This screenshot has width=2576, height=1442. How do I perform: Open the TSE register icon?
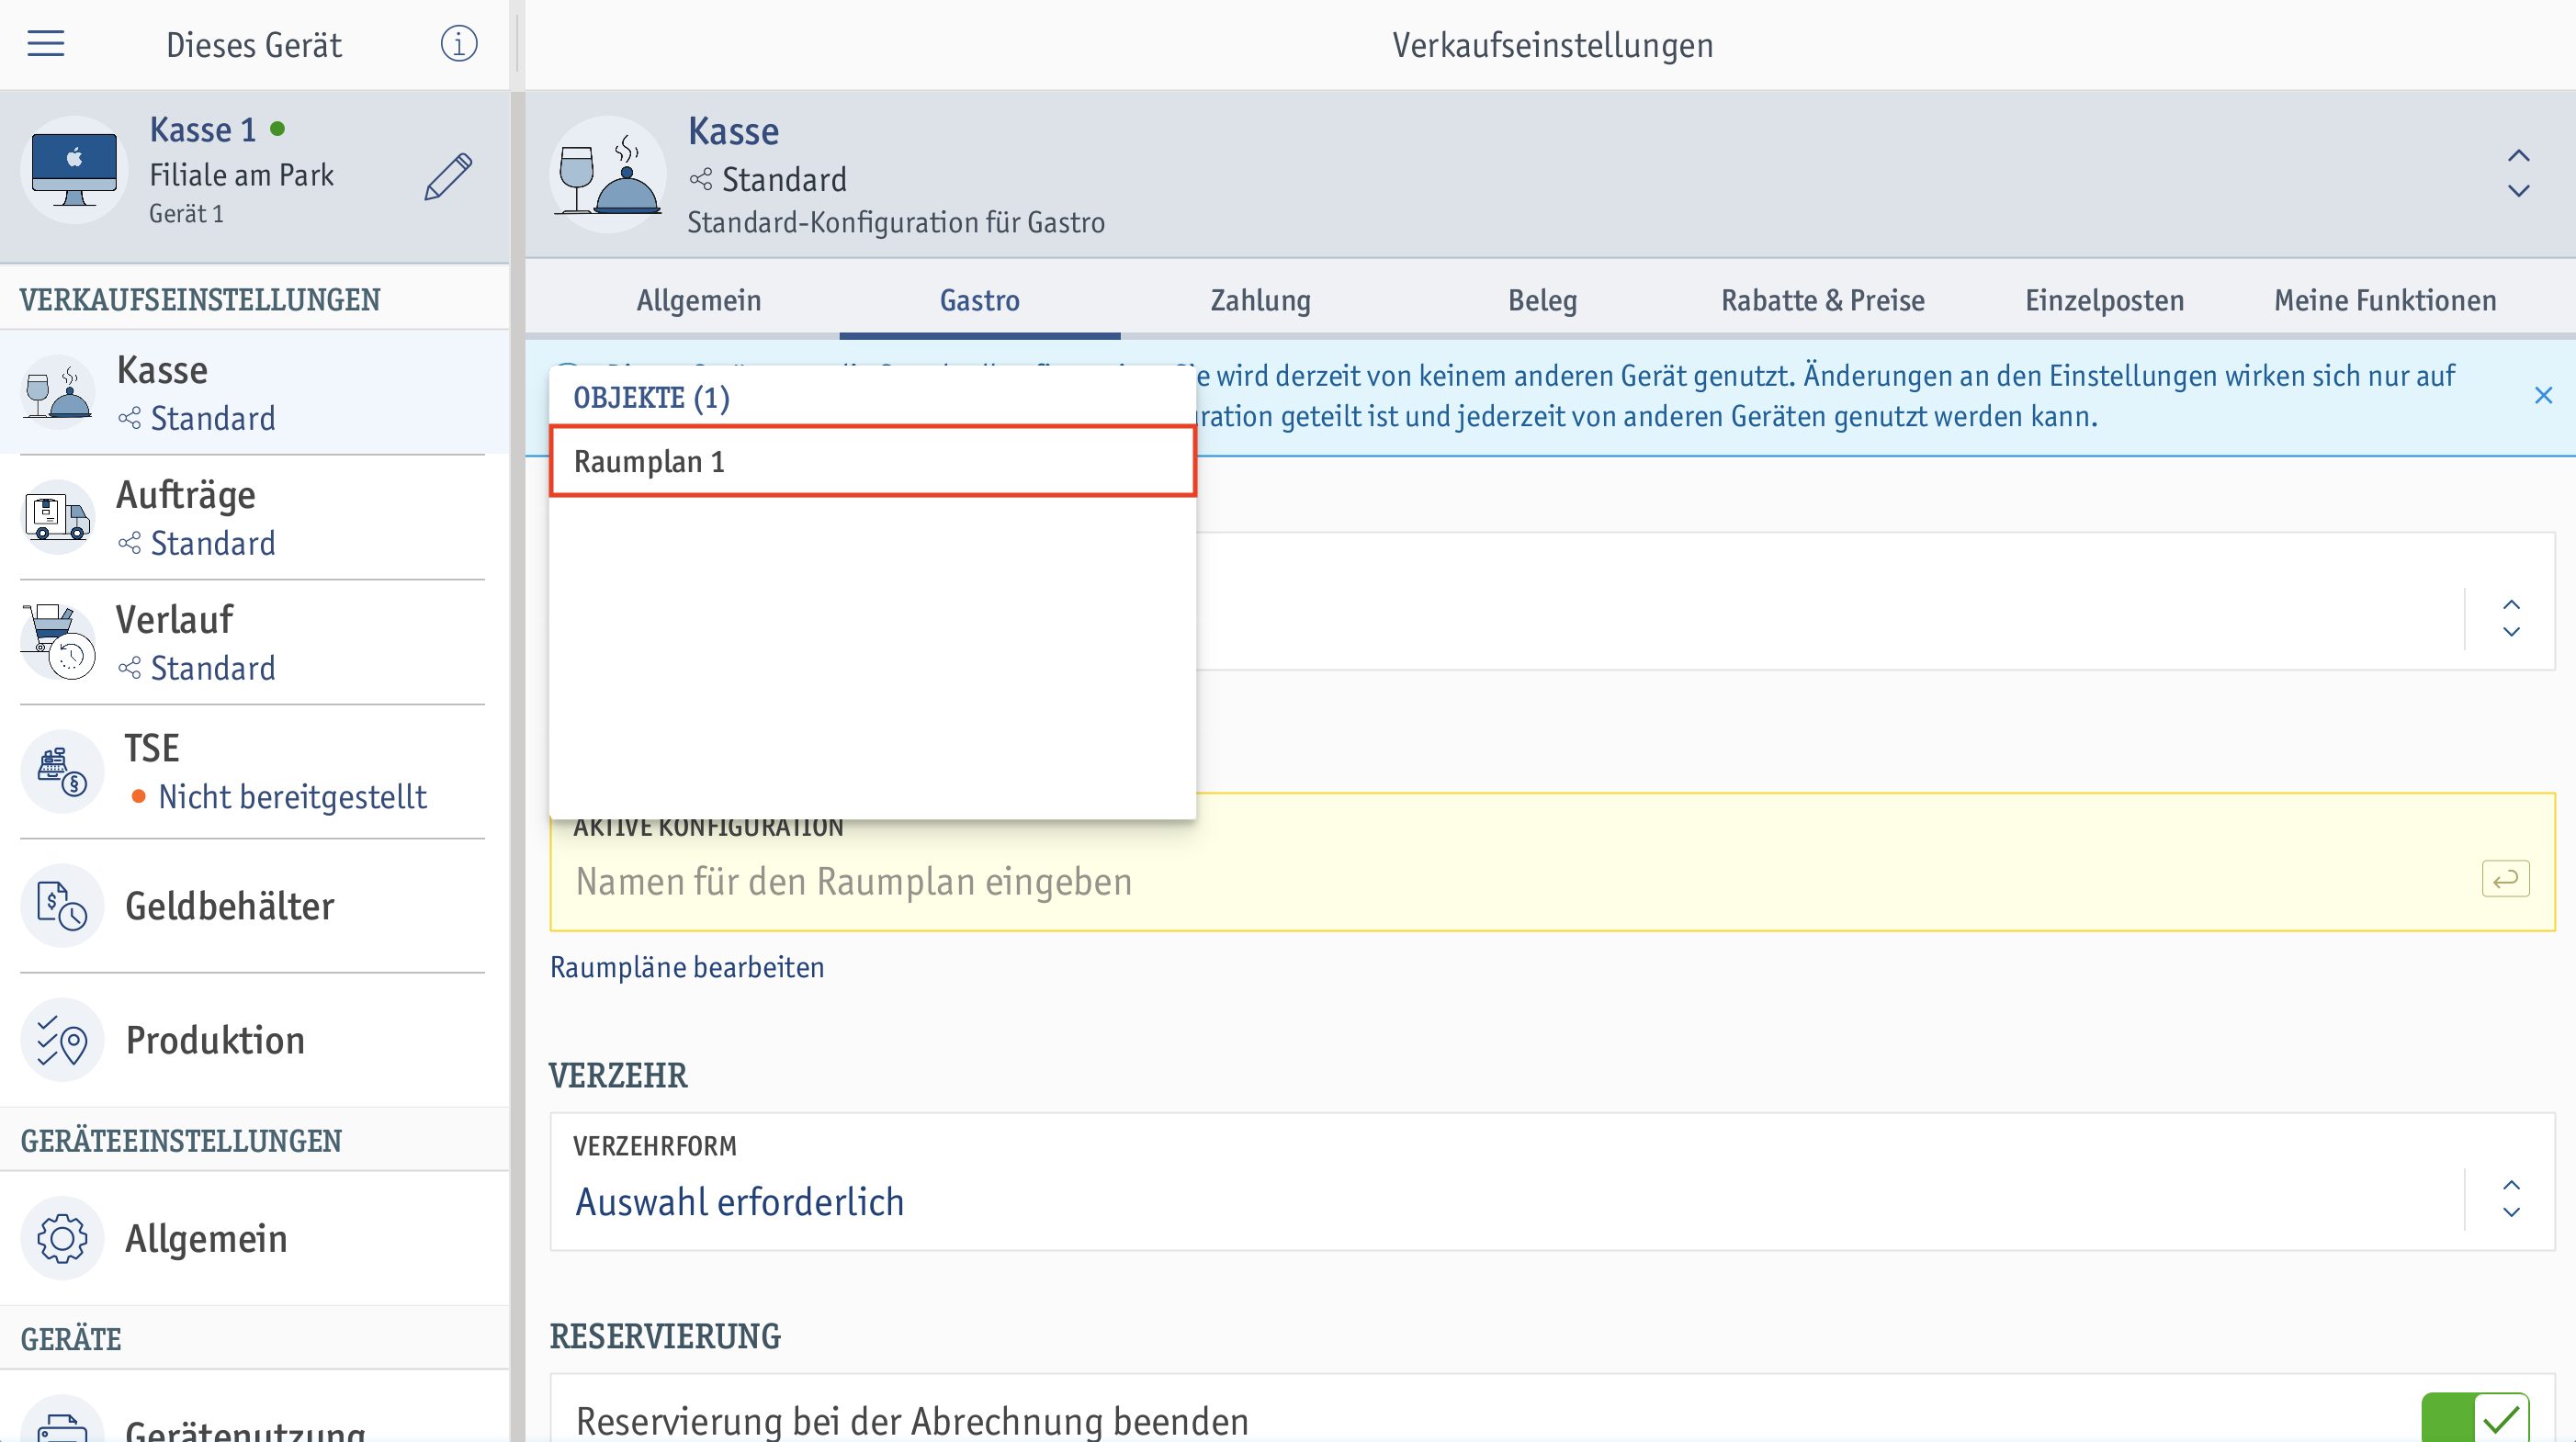tap(62, 771)
